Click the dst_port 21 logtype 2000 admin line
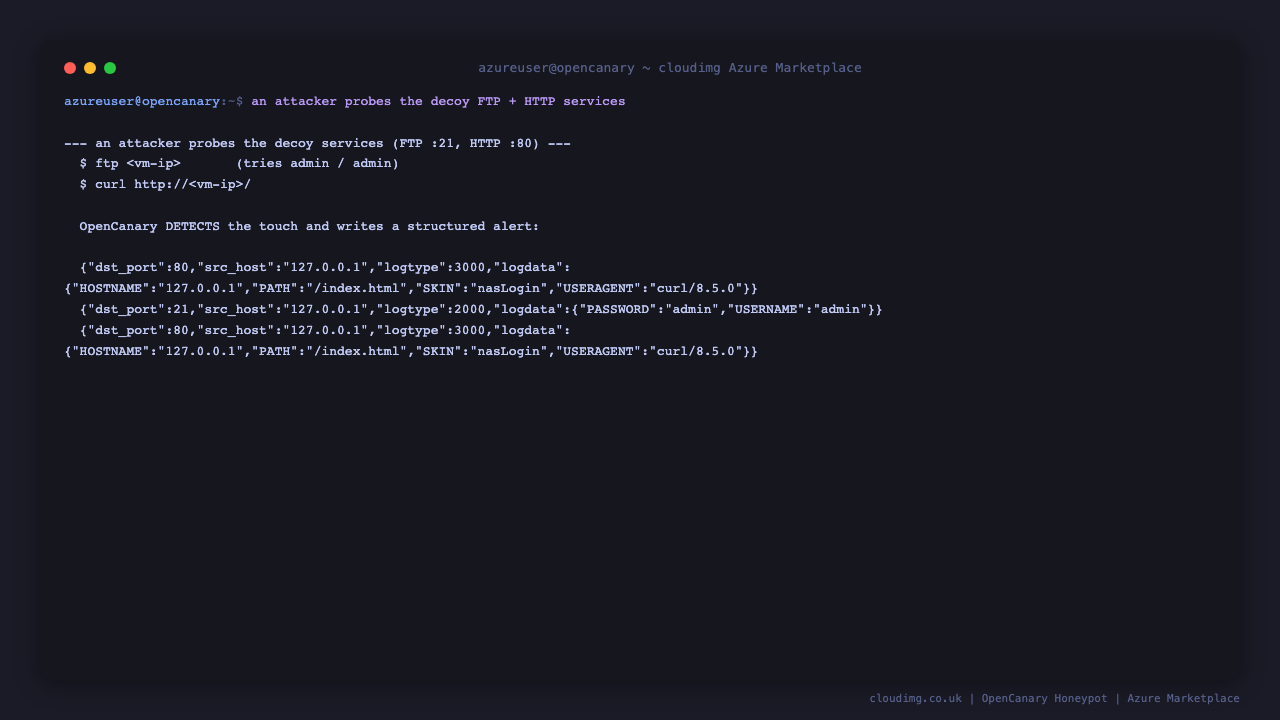This screenshot has width=1280, height=720. [481, 309]
